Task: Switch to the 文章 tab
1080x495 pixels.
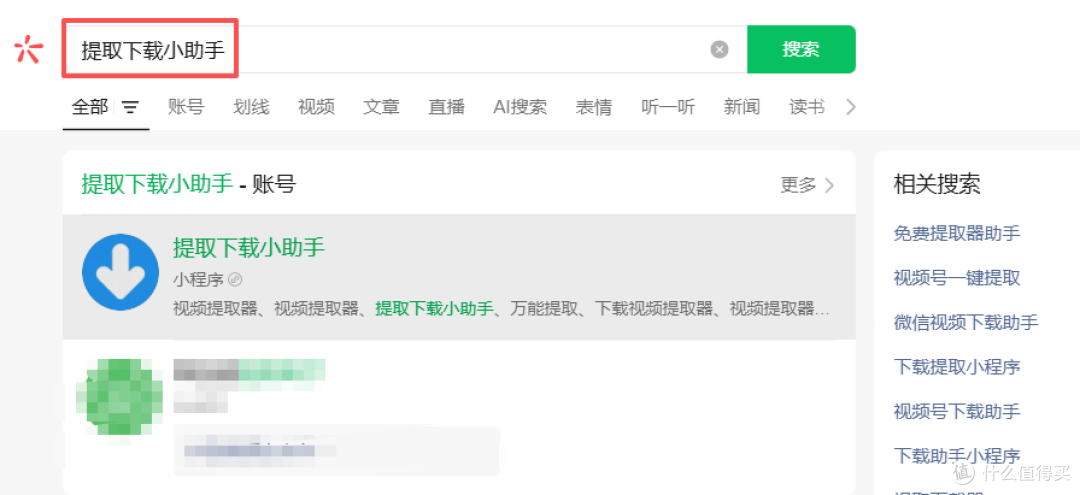Action: pyautogui.click(x=382, y=107)
